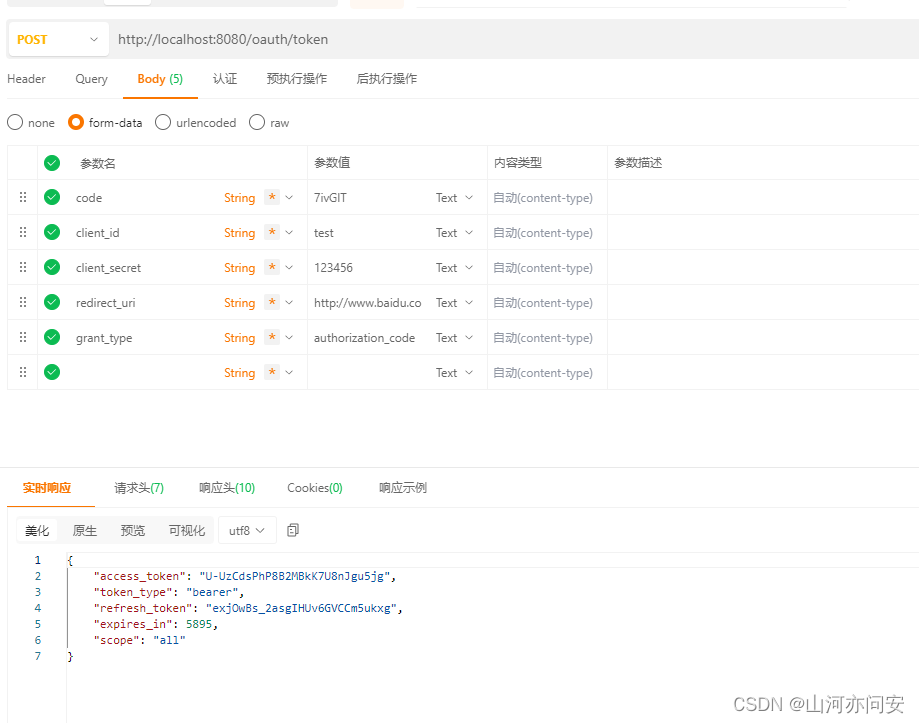Copy the response with the copy icon
The image size is (919, 723).
coord(293,530)
